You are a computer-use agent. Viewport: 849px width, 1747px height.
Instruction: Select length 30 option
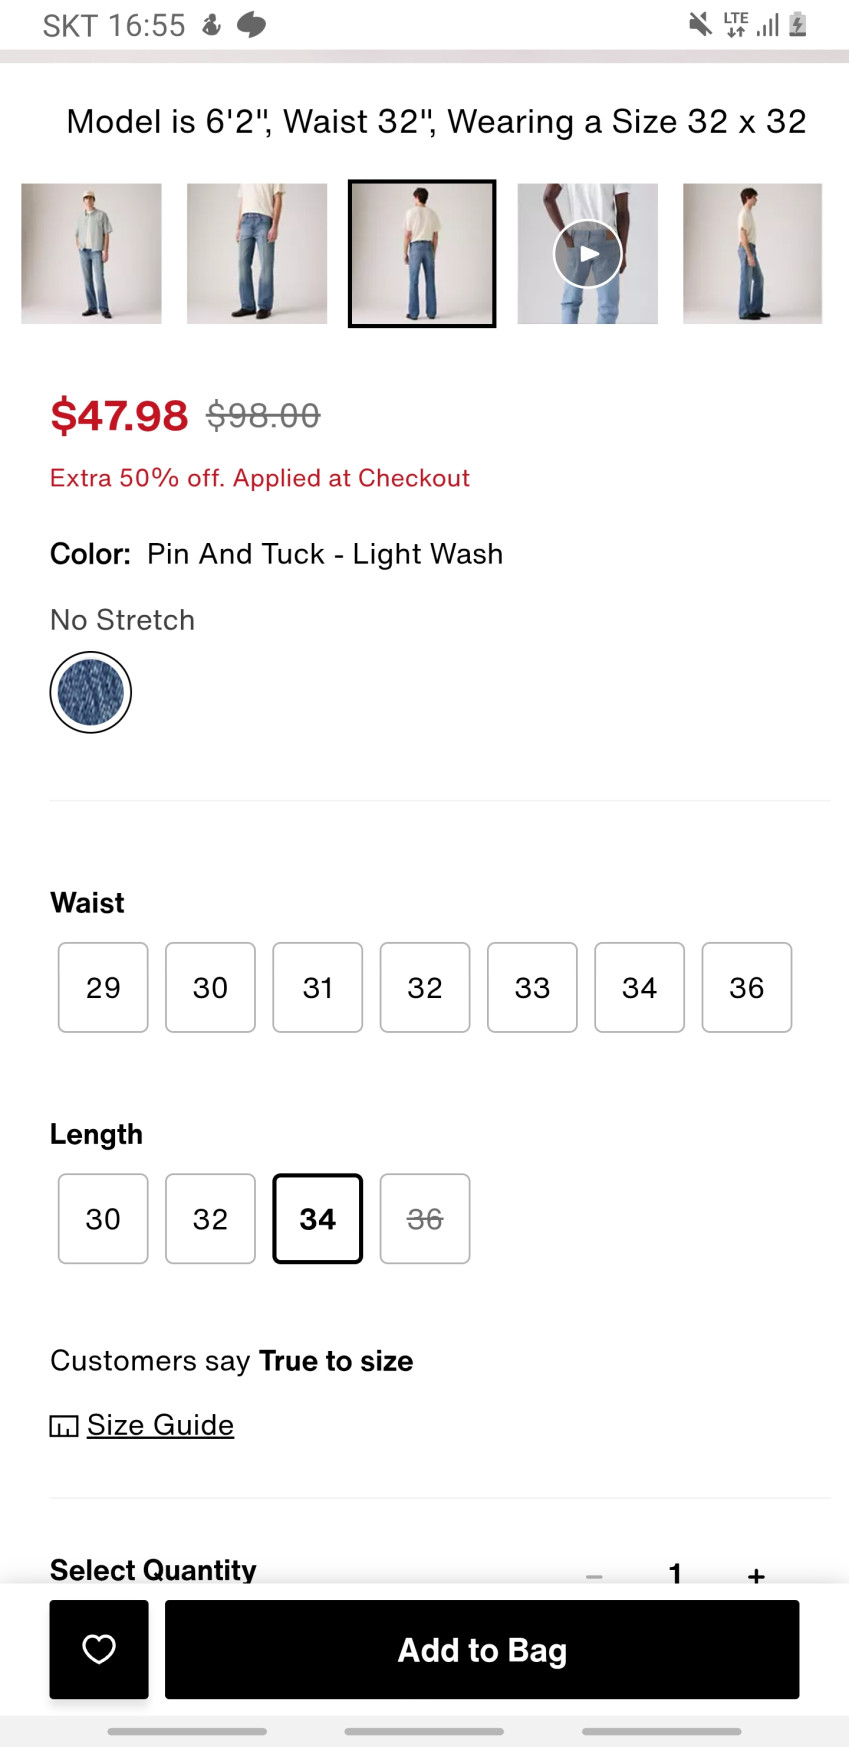tap(103, 1218)
